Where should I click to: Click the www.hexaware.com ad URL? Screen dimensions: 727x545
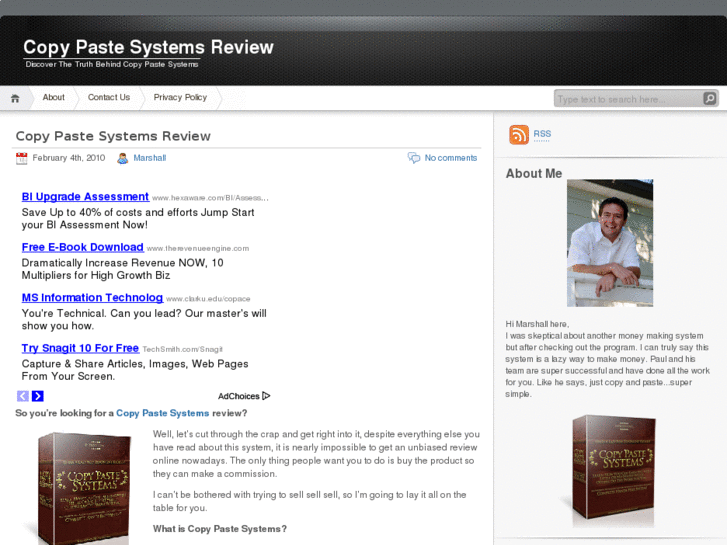pos(210,198)
